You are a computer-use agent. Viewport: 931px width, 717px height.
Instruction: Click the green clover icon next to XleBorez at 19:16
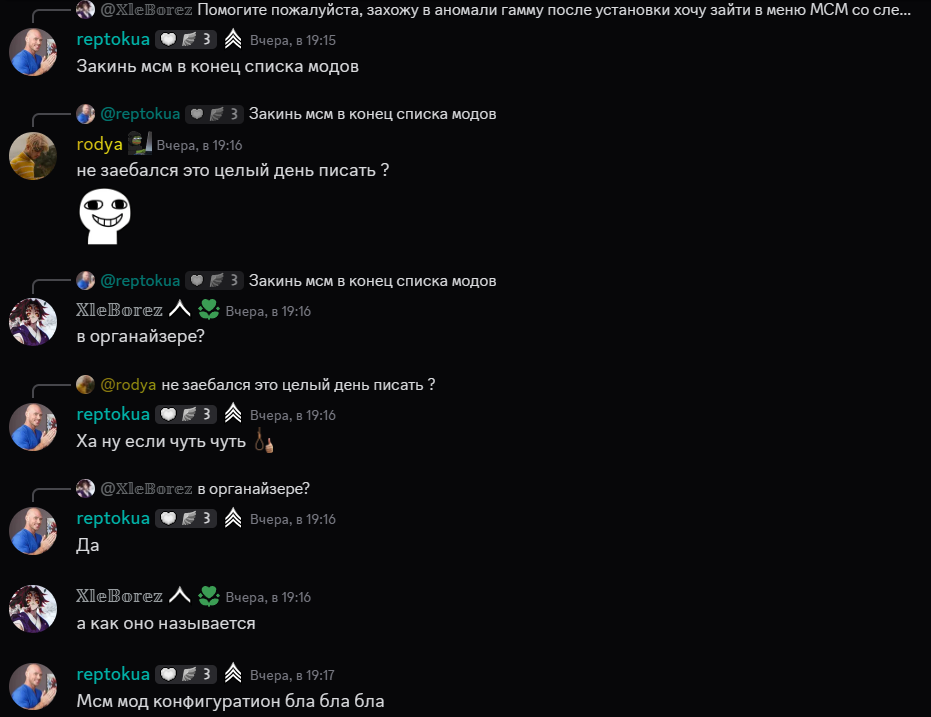point(208,310)
